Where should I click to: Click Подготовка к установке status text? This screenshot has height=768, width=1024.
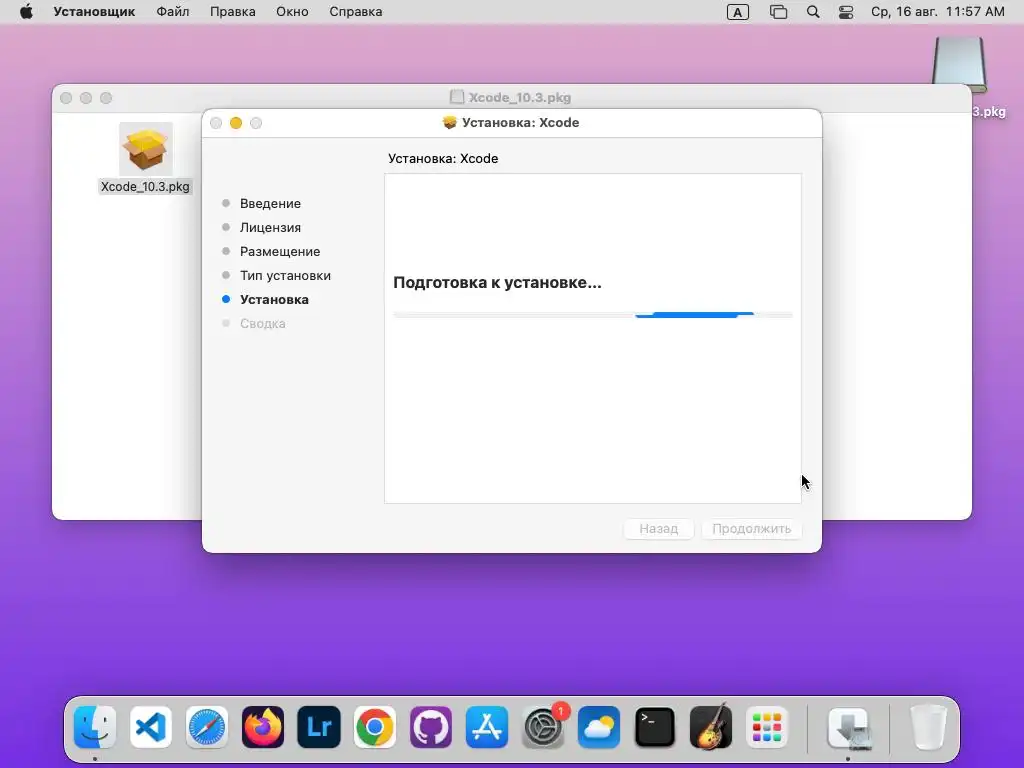click(x=497, y=283)
